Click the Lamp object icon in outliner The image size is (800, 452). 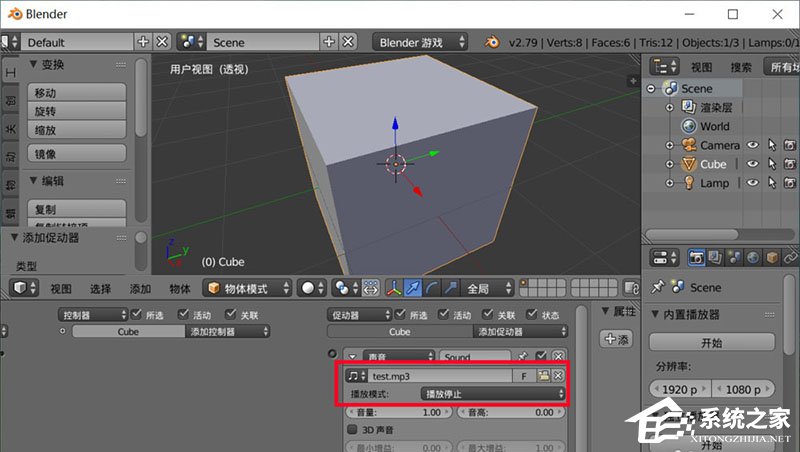[689, 183]
